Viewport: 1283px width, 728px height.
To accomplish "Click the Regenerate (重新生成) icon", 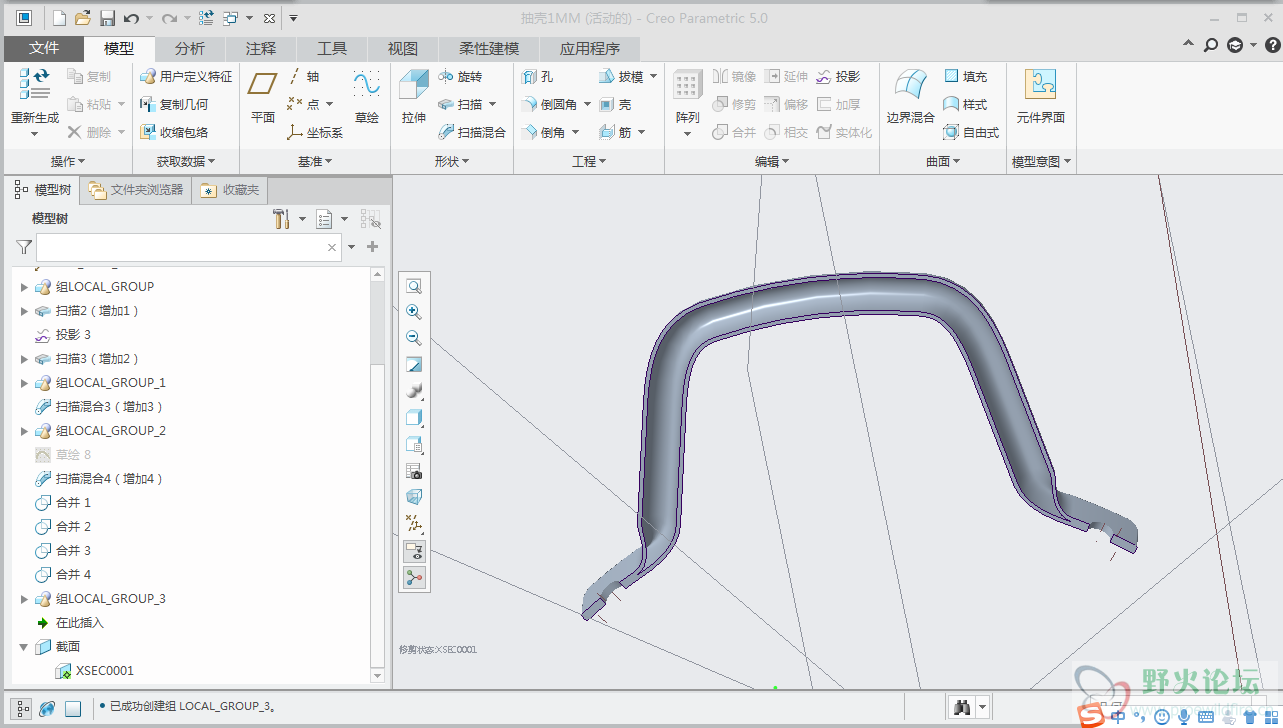I will pyautogui.click(x=34, y=84).
